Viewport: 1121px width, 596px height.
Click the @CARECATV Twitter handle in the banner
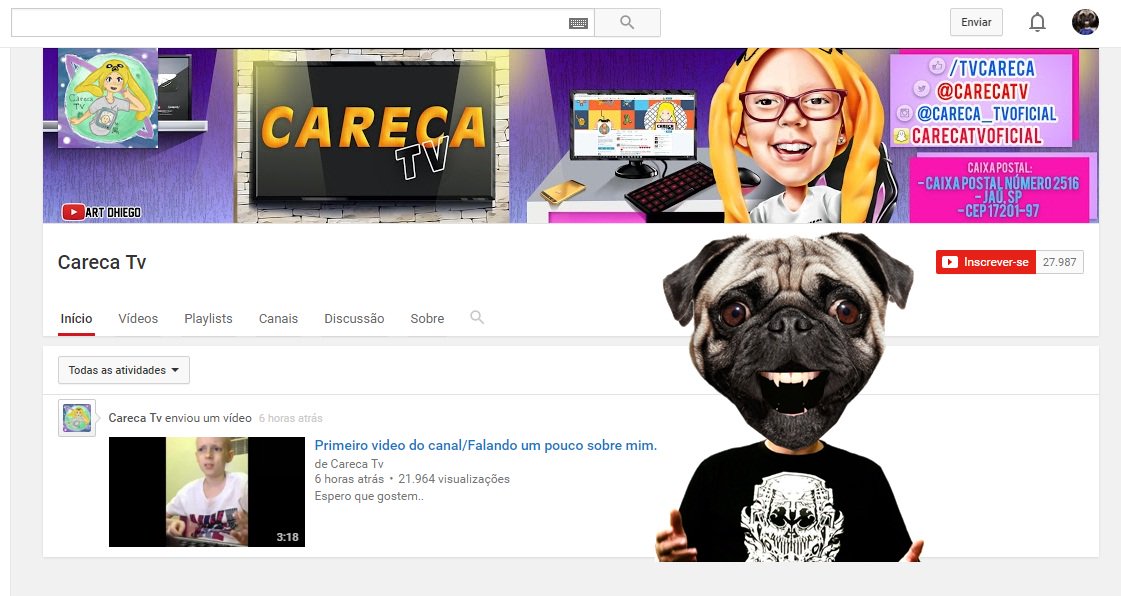[982, 91]
